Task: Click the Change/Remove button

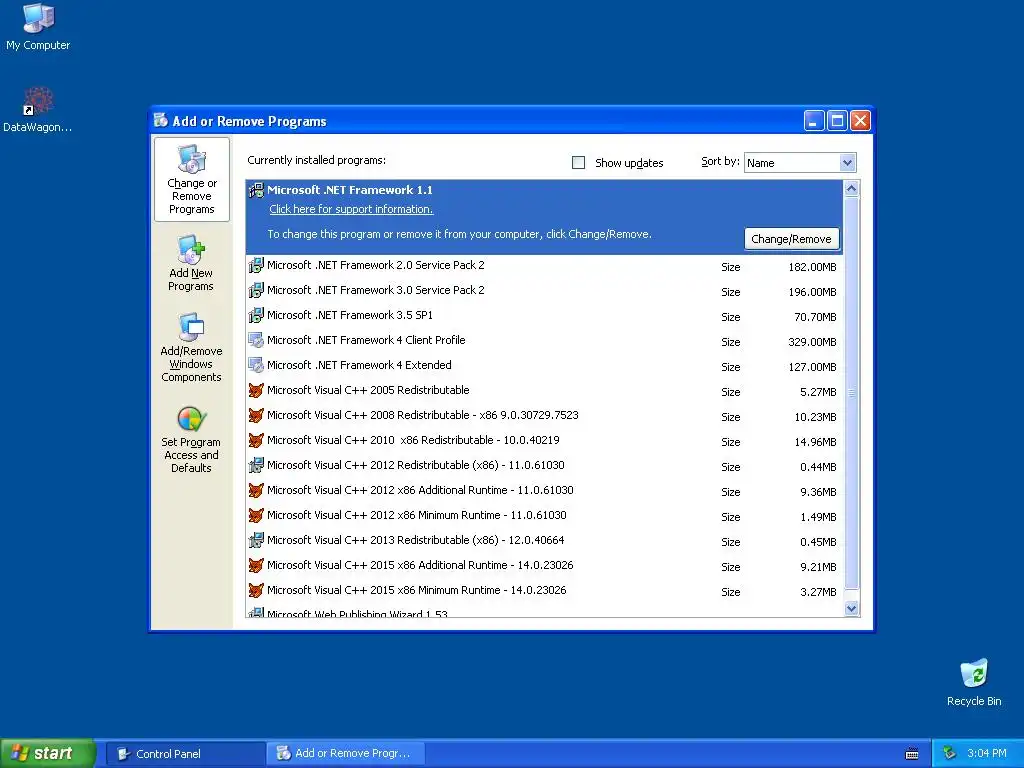Action: click(x=792, y=239)
